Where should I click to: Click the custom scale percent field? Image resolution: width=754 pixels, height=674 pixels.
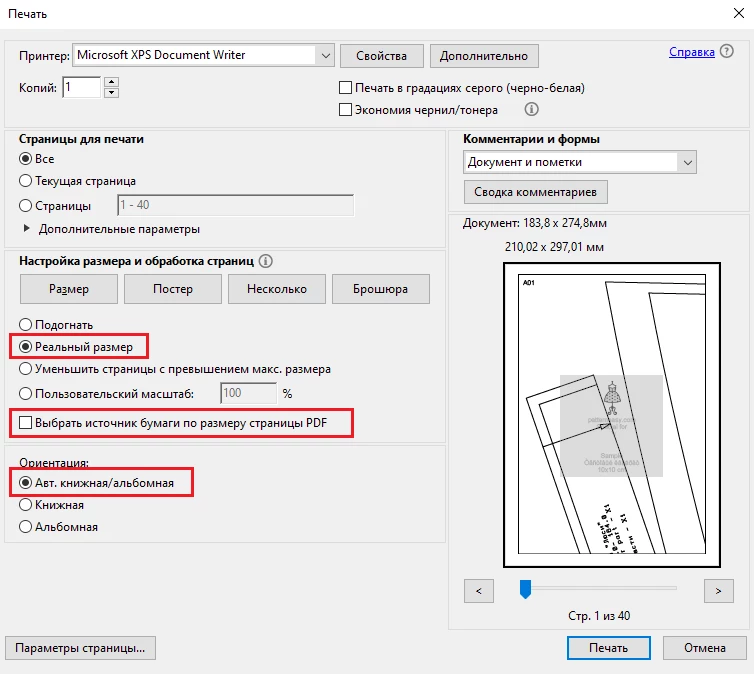[249, 393]
